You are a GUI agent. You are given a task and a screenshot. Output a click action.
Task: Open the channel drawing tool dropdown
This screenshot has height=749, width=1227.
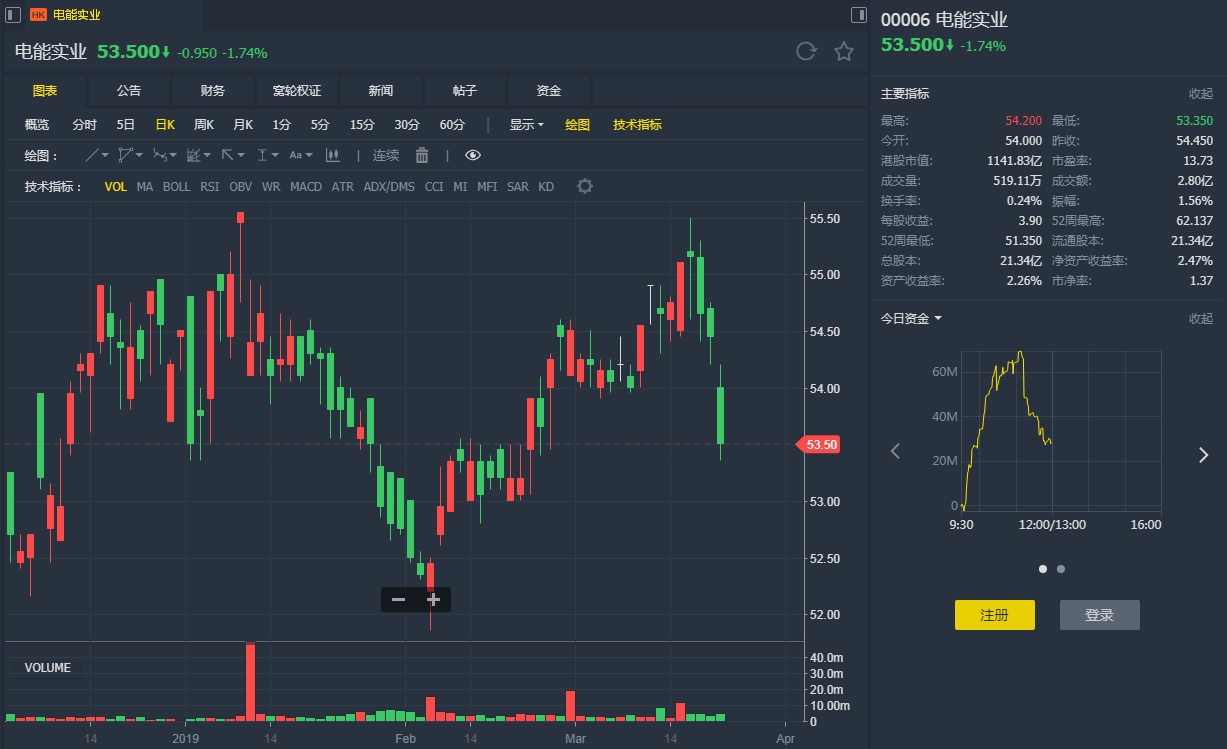(130, 155)
